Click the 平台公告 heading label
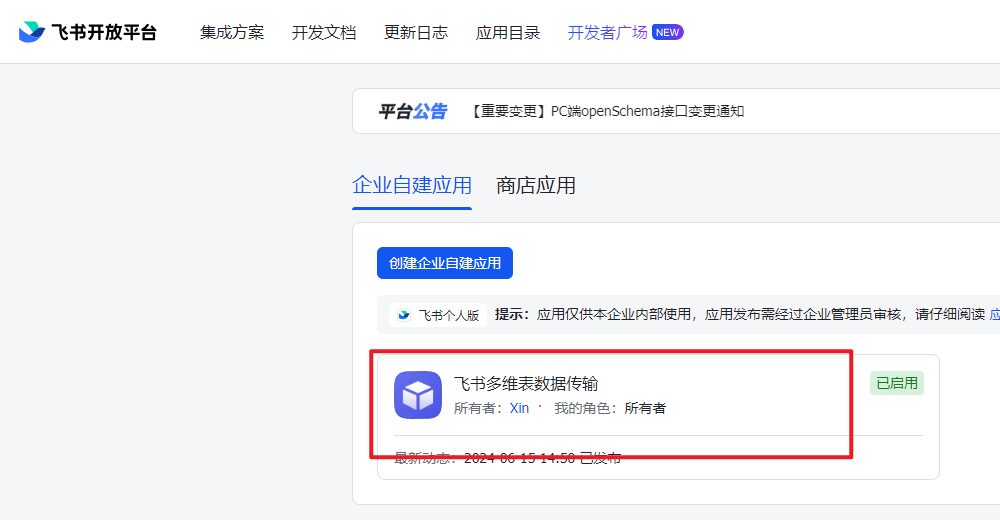The width and height of the screenshot is (1000, 520). [x=413, y=111]
